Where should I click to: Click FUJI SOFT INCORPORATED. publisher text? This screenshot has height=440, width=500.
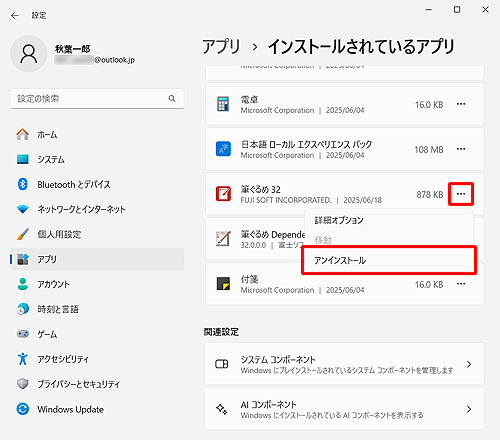click(286, 200)
